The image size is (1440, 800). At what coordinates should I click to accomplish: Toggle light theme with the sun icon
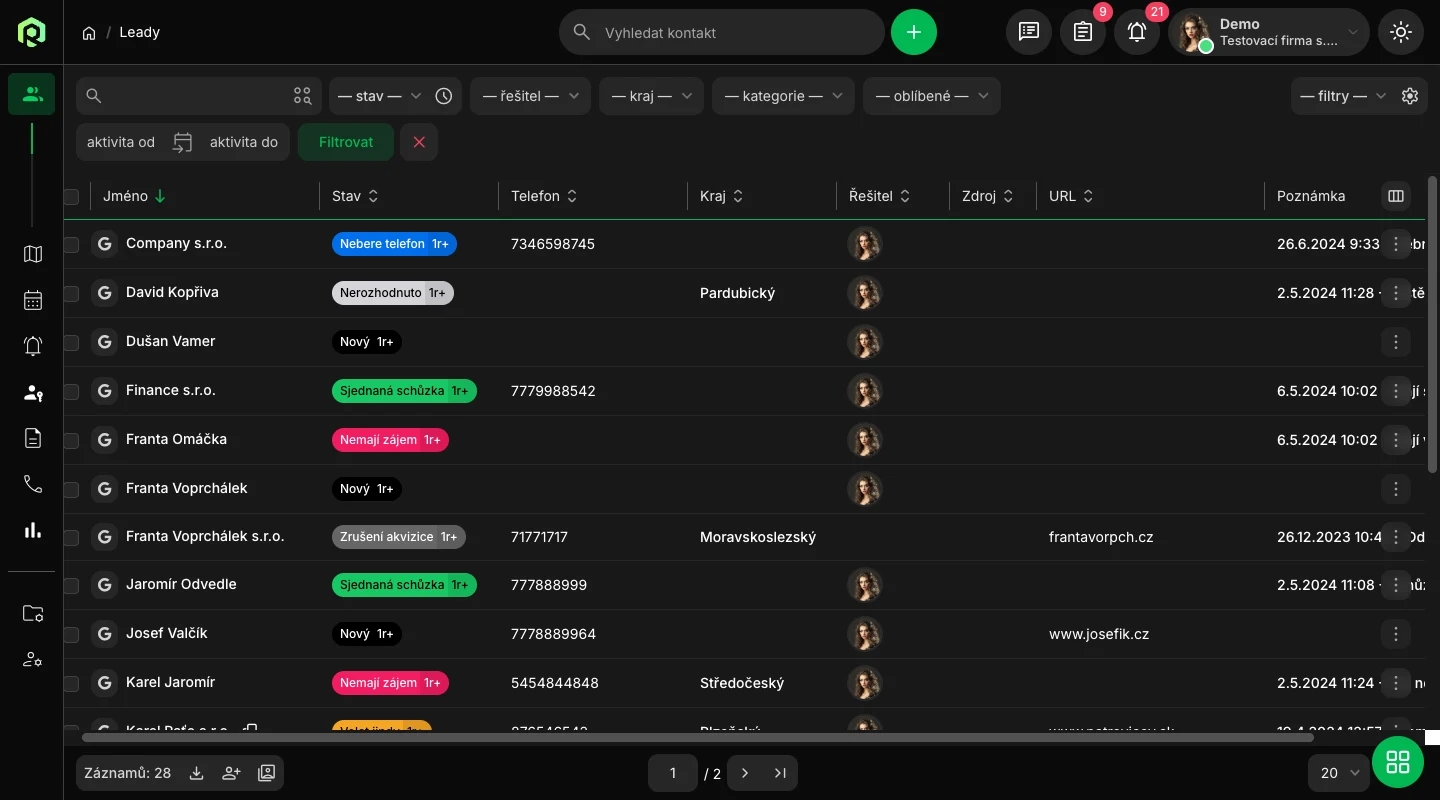click(x=1400, y=32)
